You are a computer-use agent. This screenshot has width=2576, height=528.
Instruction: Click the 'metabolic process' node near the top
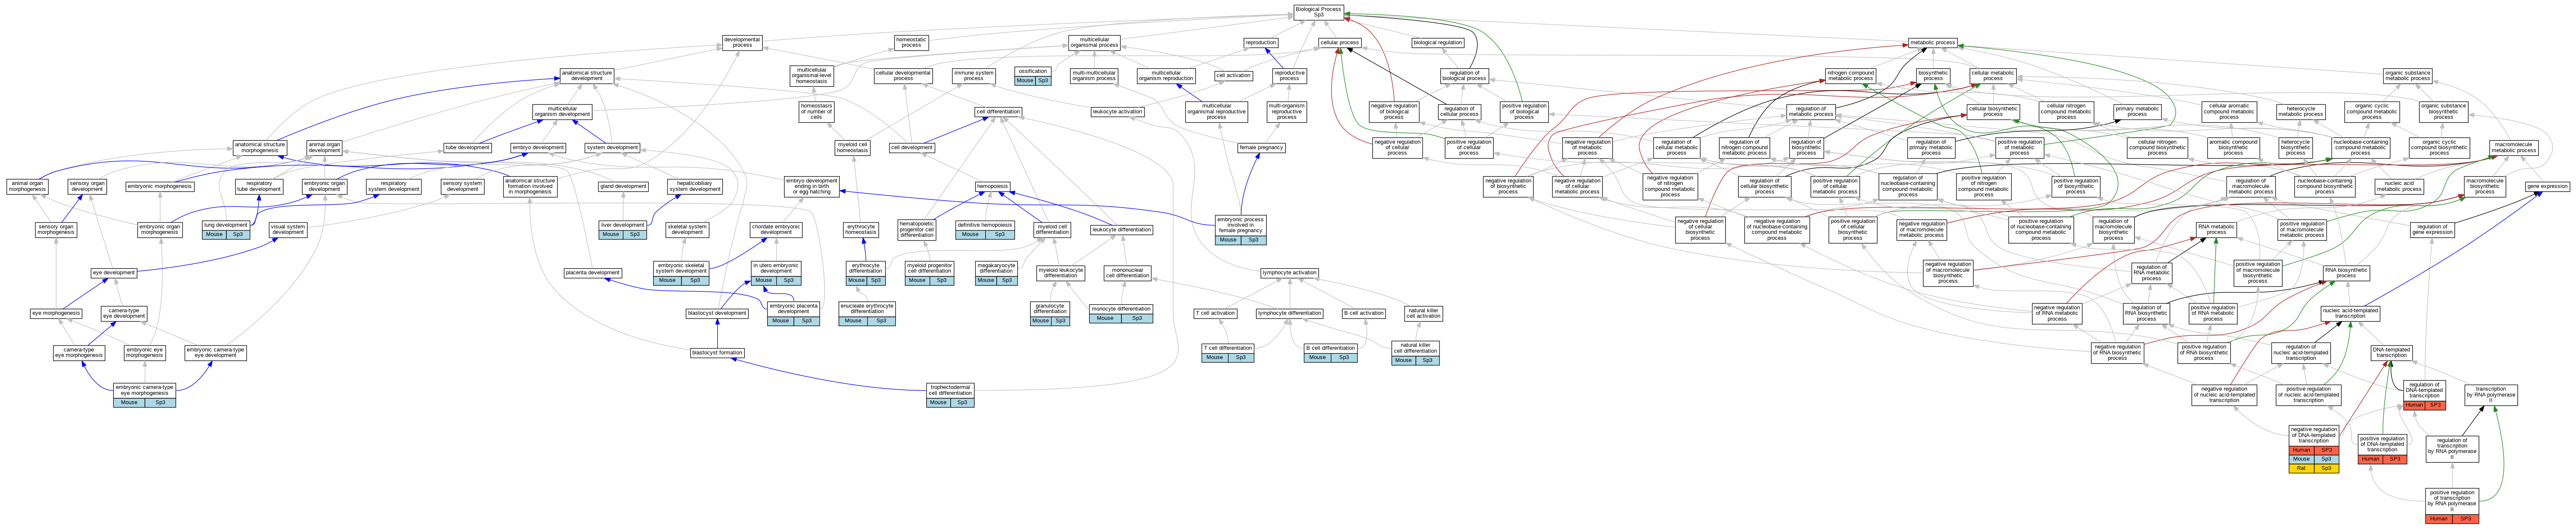[1932, 42]
